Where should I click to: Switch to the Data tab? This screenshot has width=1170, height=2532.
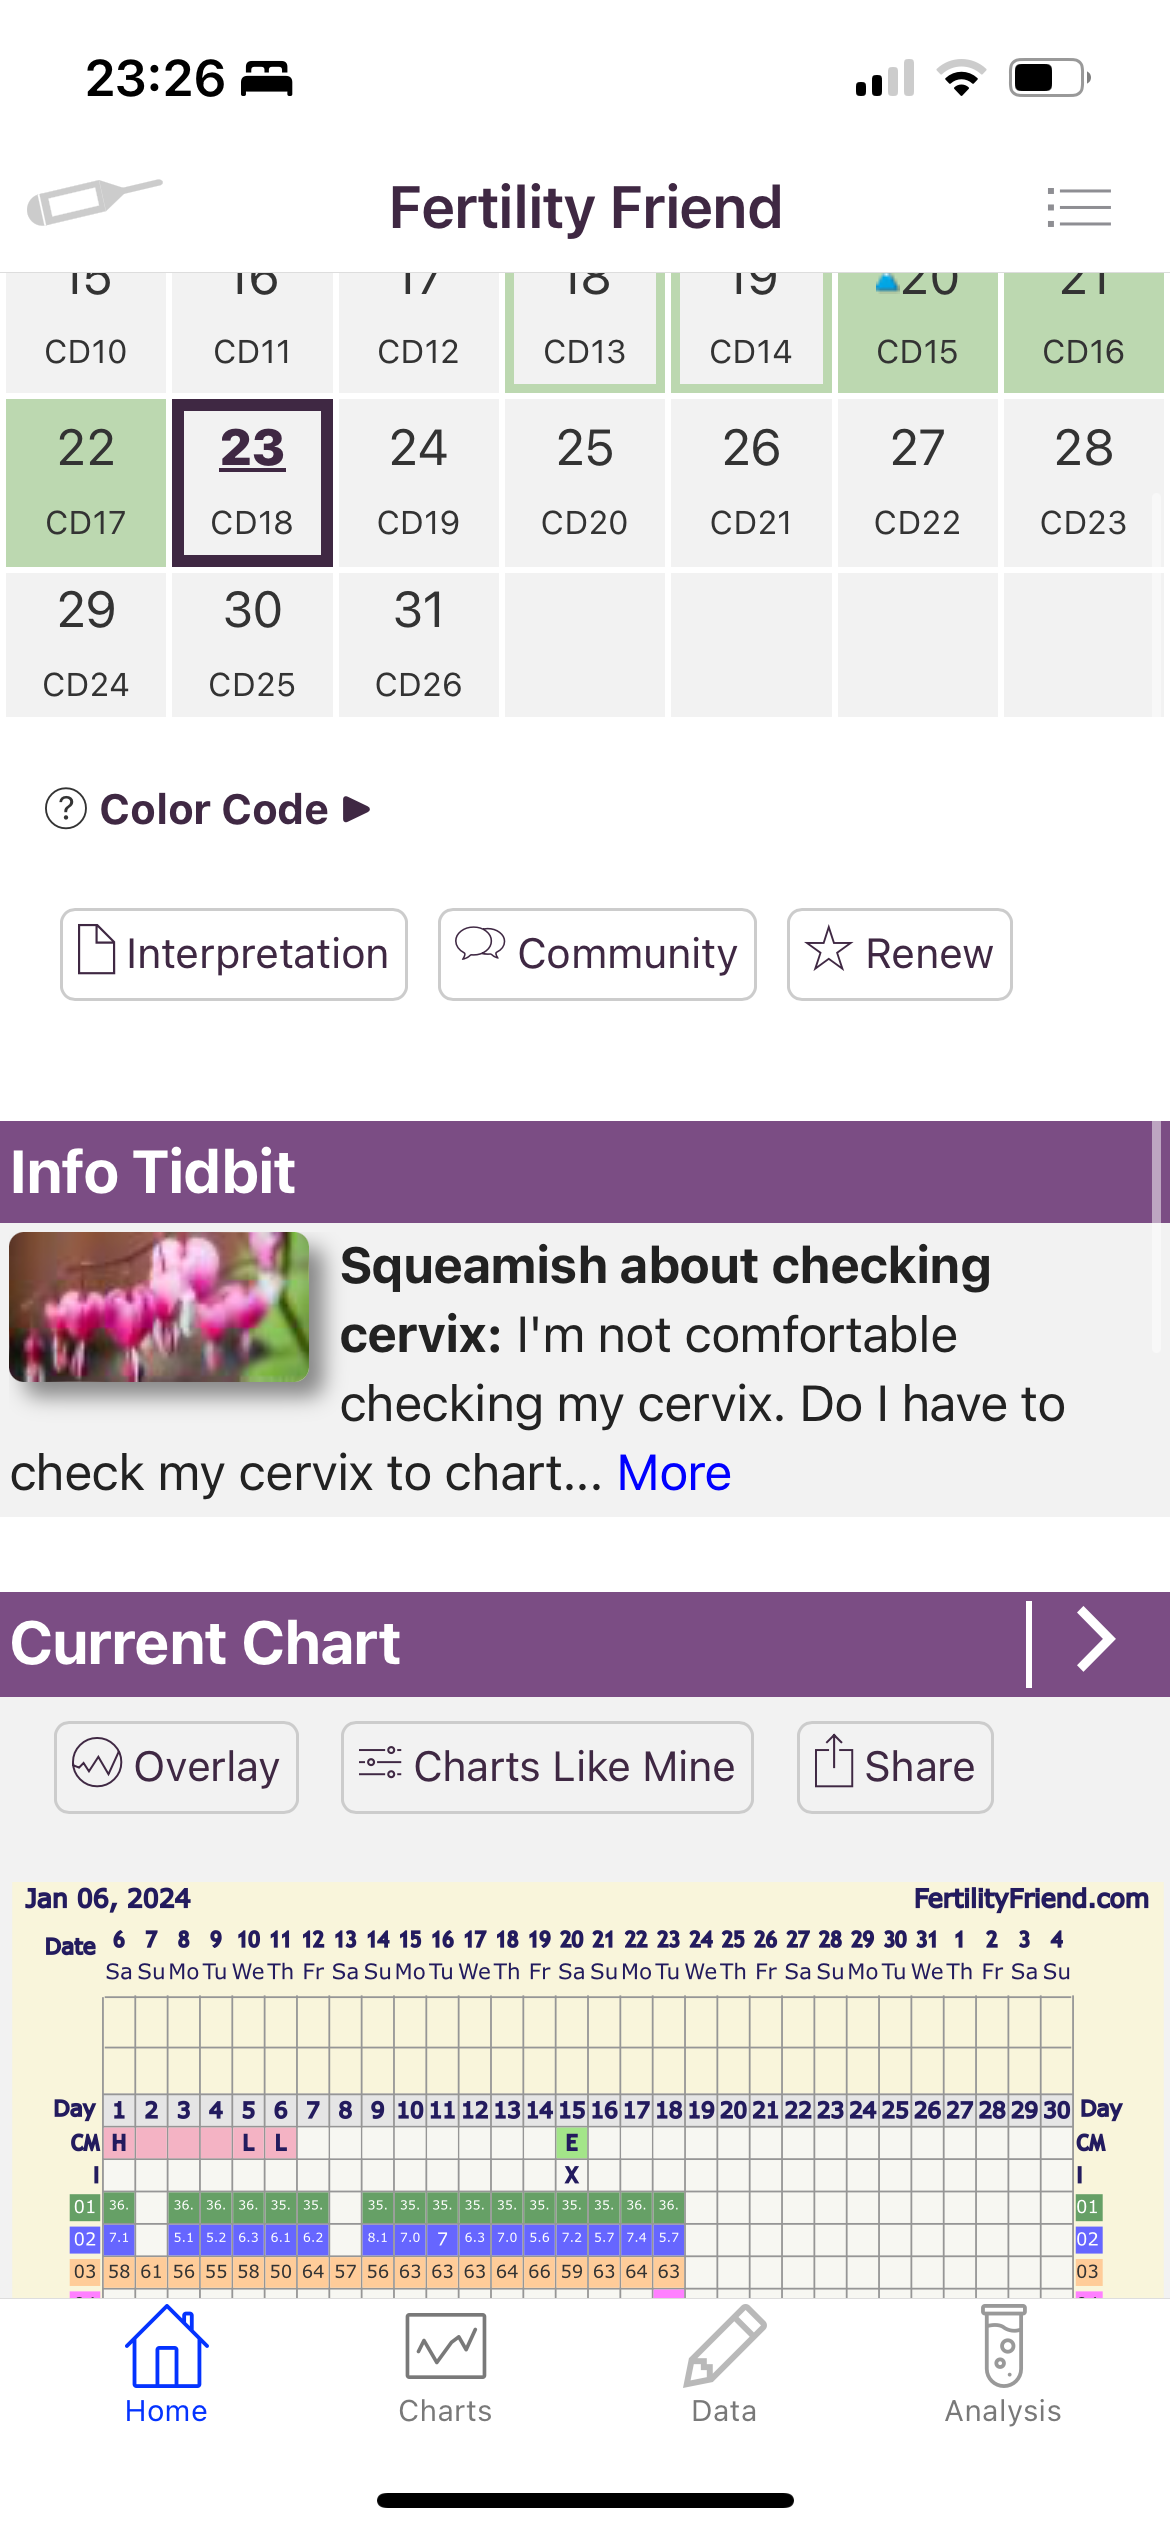point(724,2366)
